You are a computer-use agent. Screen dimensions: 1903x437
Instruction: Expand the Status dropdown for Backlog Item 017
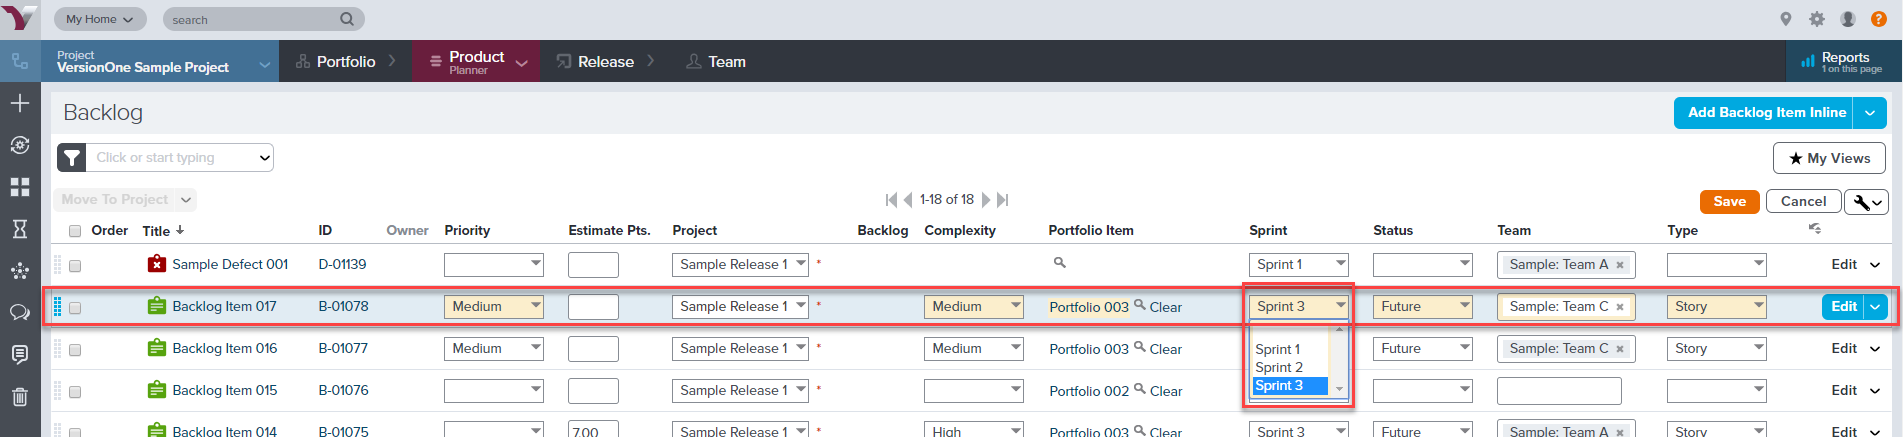[1423, 307]
